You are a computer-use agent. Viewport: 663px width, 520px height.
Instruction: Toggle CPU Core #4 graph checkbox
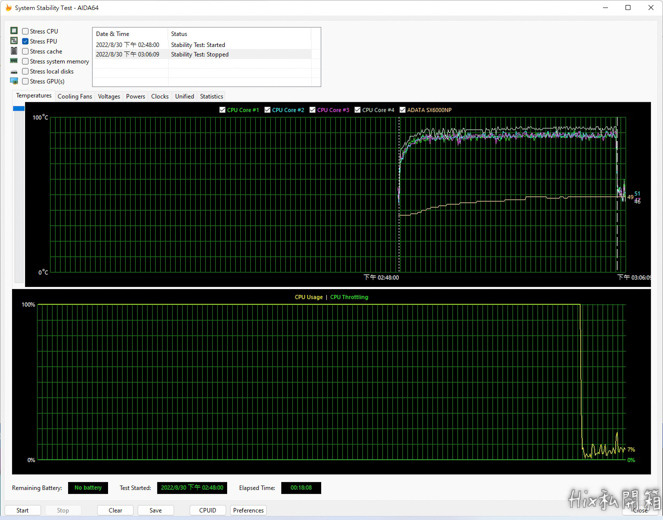coord(357,110)
